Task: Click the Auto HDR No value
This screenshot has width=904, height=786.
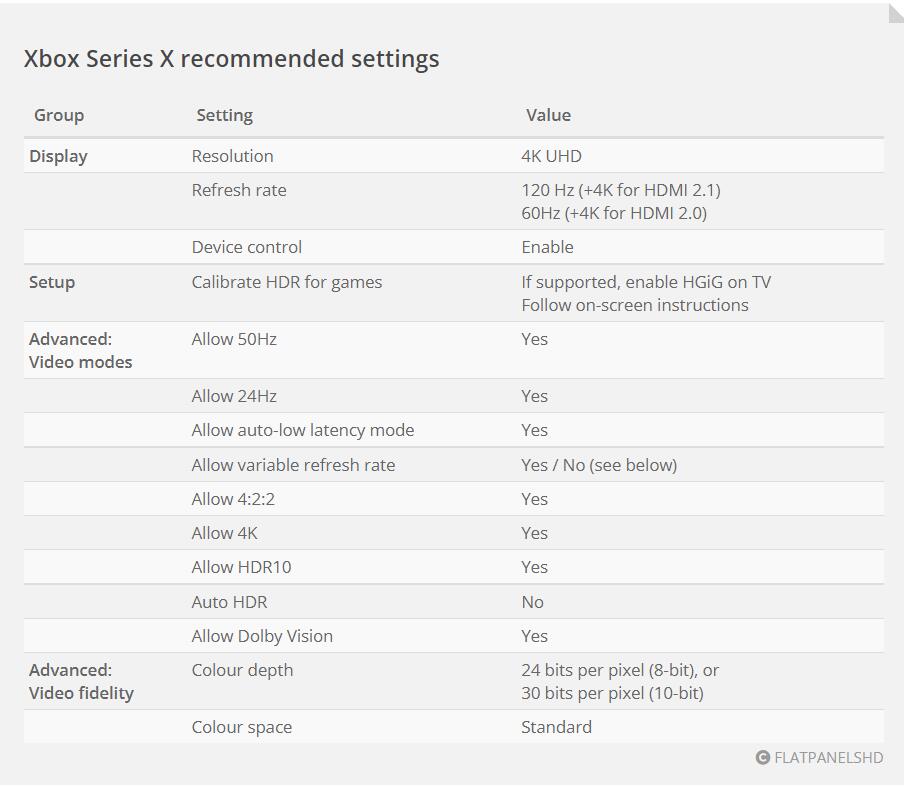Action: click(532, 601)
